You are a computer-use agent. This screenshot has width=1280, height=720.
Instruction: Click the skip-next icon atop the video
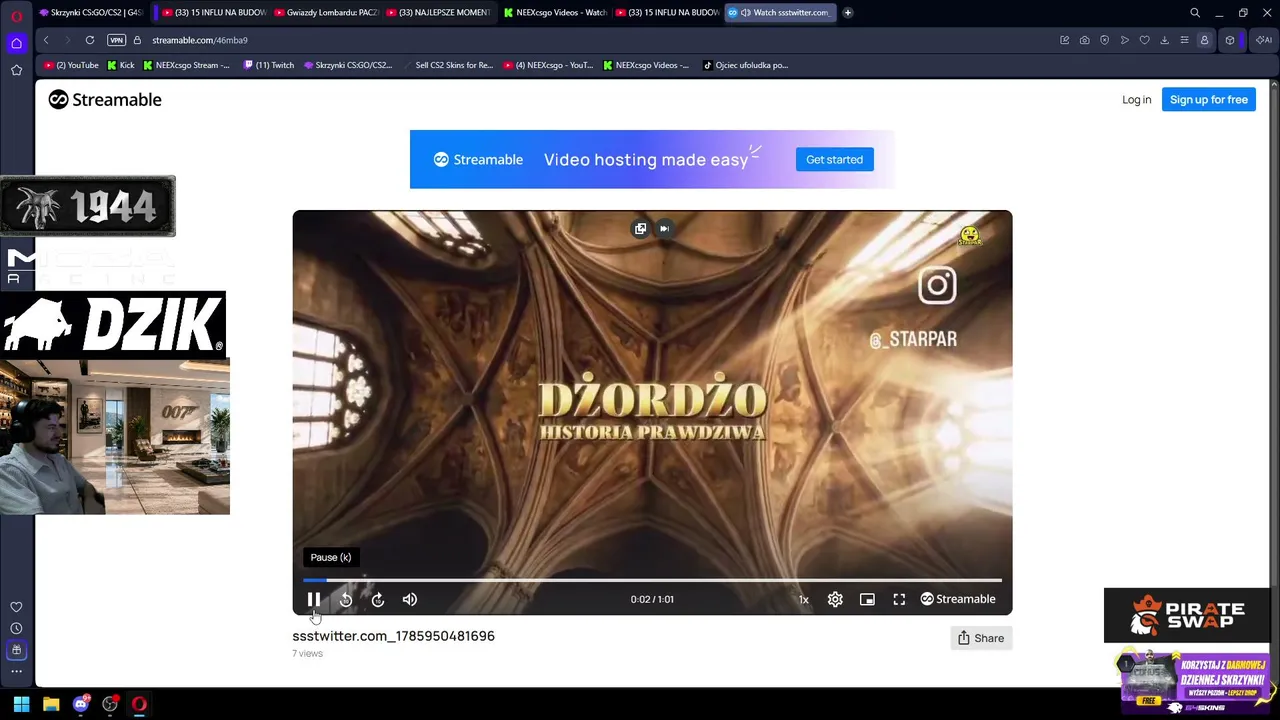(x=664, y=228)
